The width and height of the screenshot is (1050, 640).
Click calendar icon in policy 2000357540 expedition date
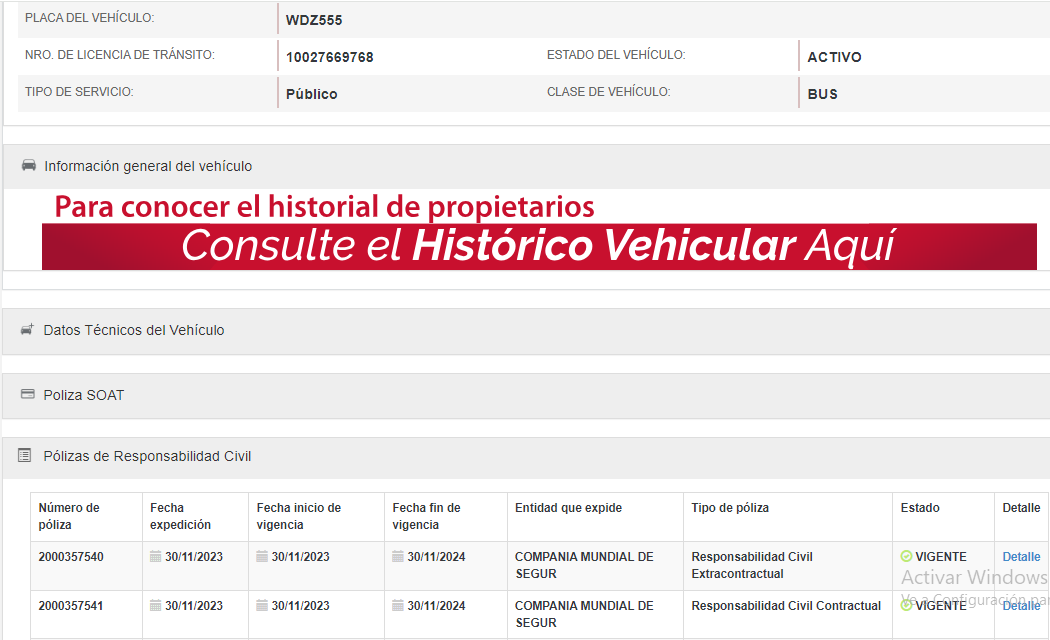click(x=156, y=557)
